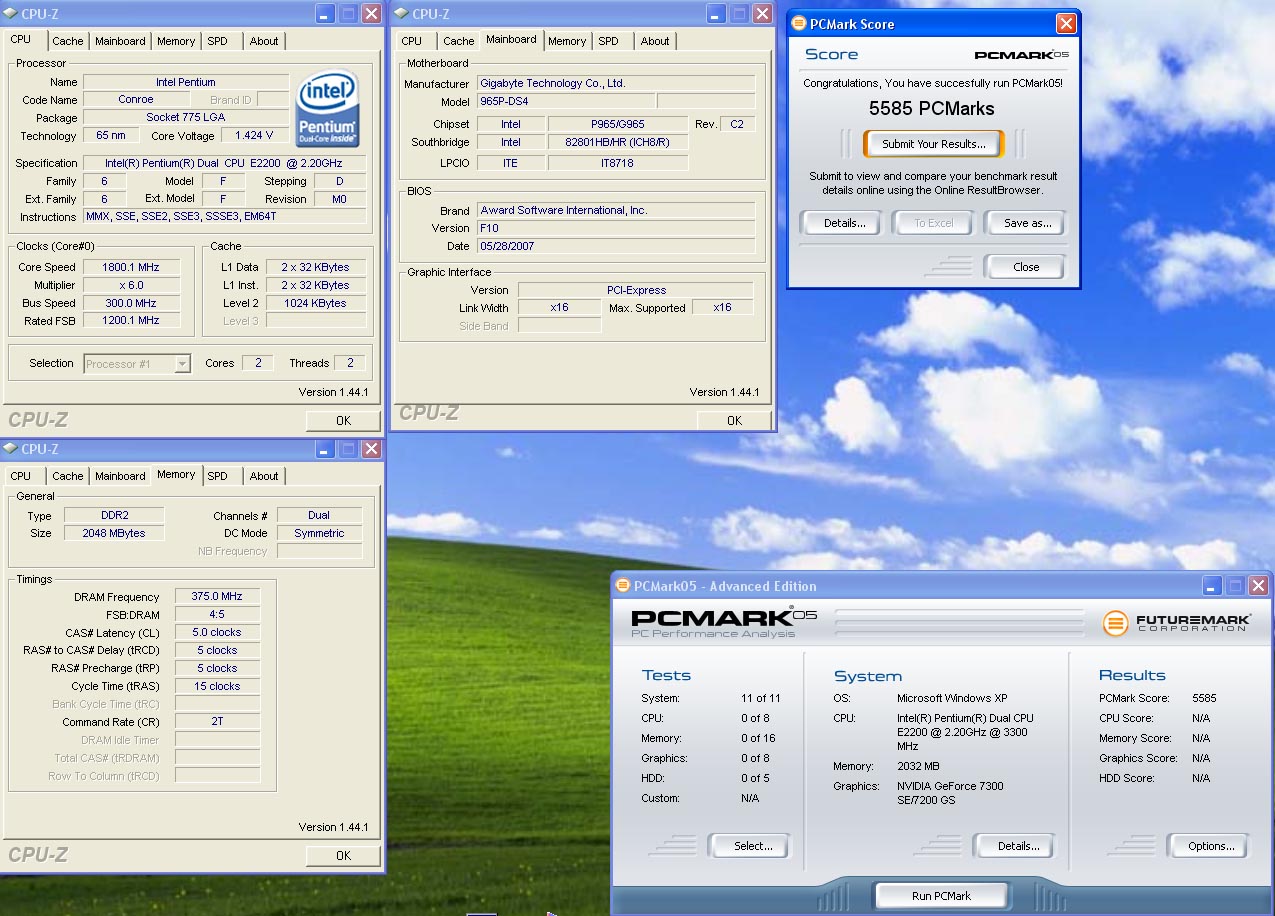Click the NVIDIA GeForce 7300 graphics text
Image resolution: width=1275 pixels, height=916 pixels.
(949, 792)
